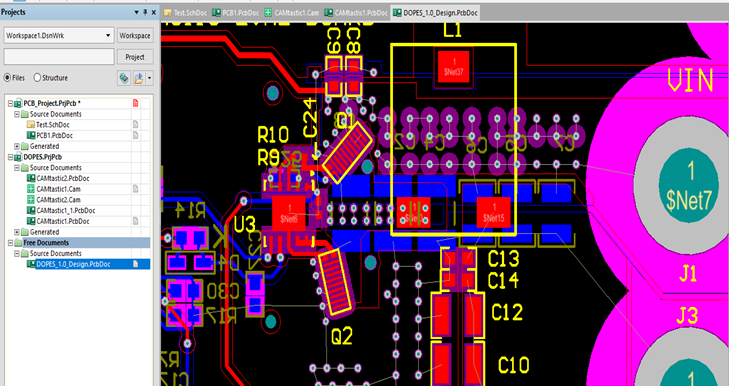Switch to the Test.SchDoc tab
The image size is (729, 386).
coord(186,13)
